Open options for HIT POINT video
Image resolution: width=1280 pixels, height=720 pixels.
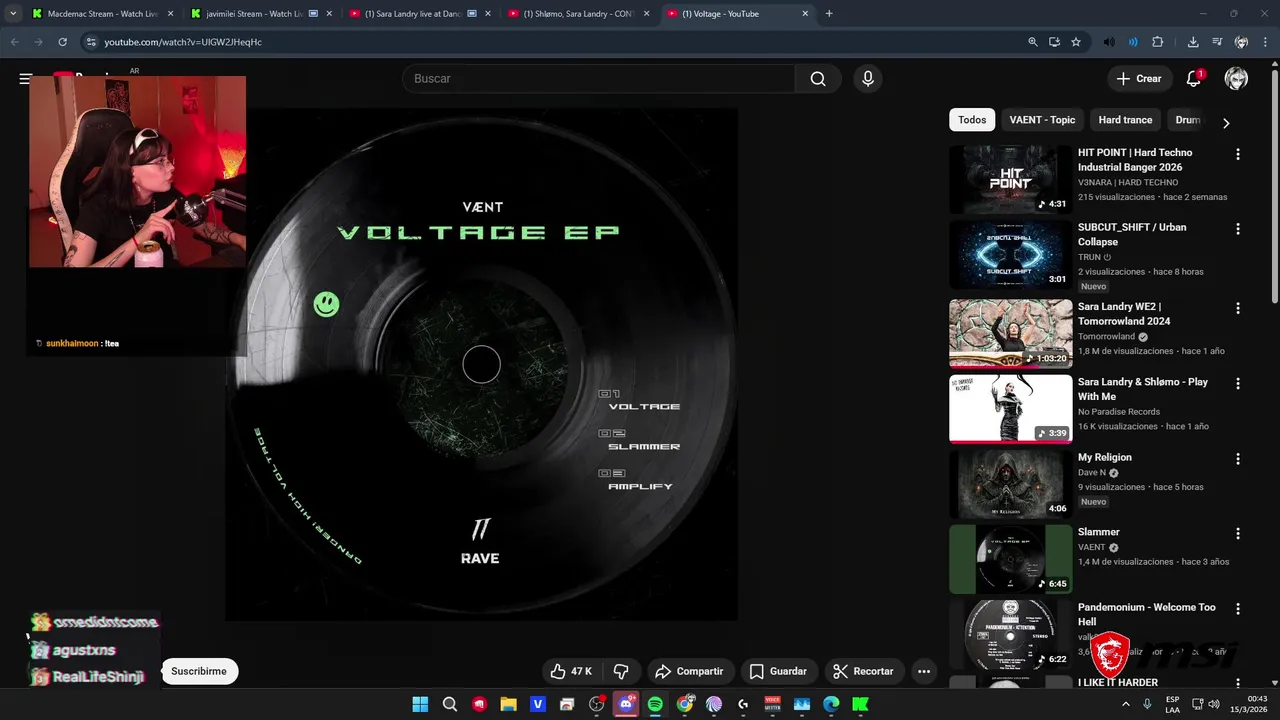pos(1238,154)
